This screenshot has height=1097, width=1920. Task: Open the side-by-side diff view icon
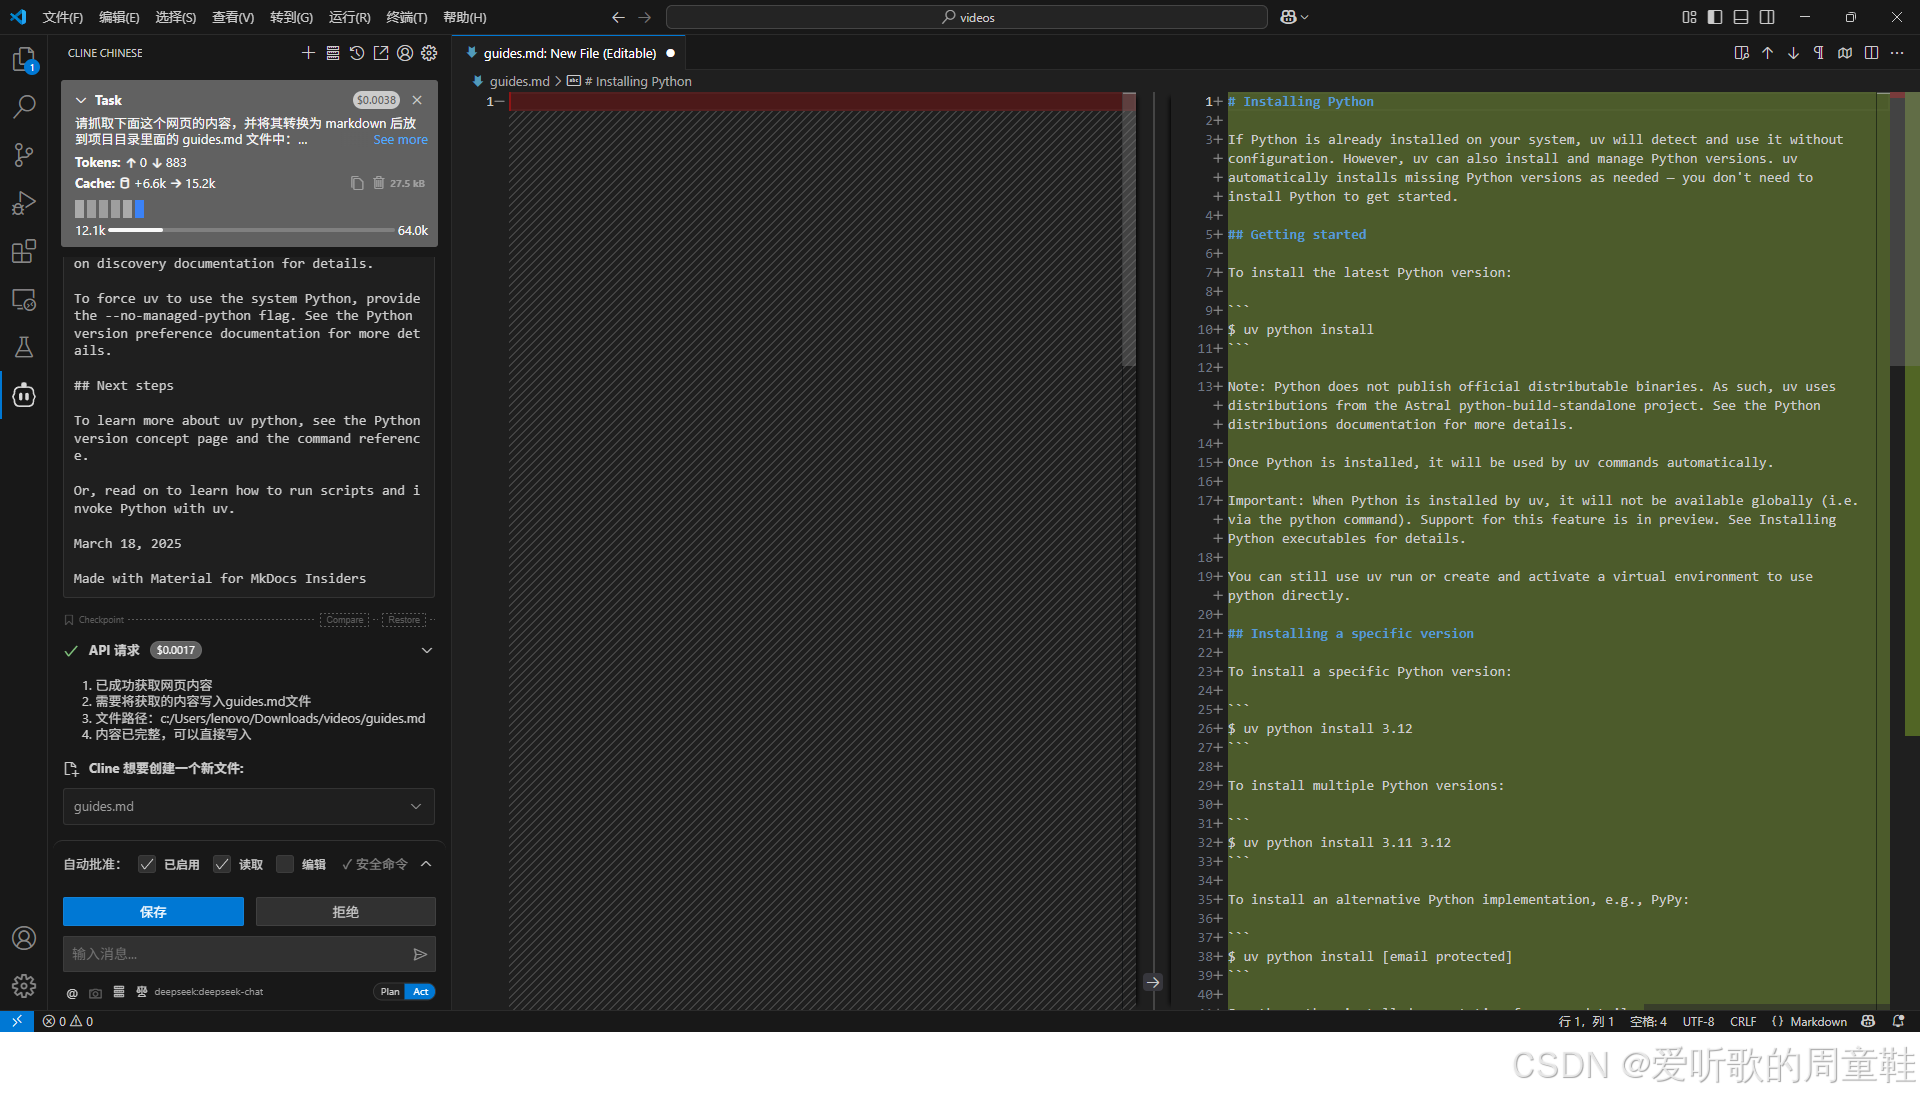1741,53
